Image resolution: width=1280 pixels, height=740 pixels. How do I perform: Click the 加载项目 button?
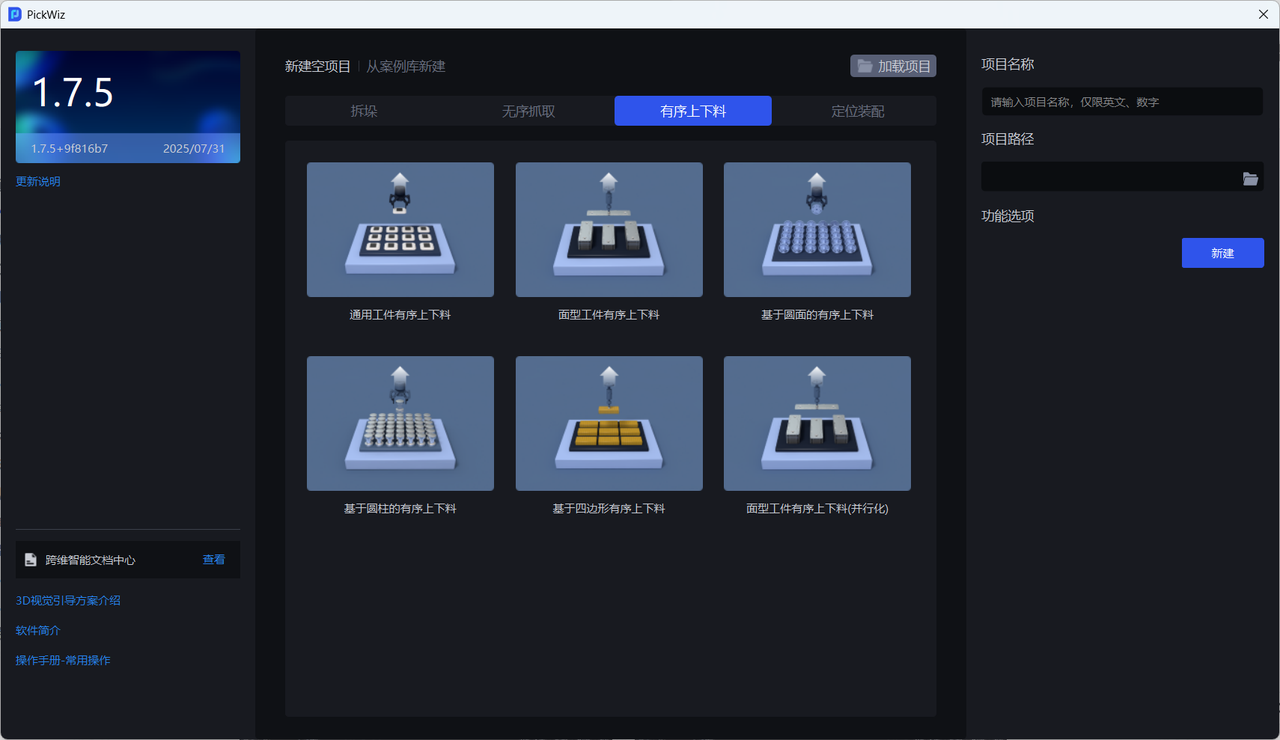[x=893, y=66]
